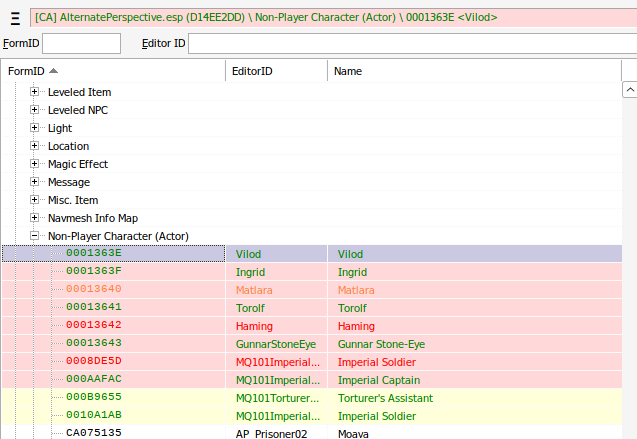The height and width of the screenshot is (439, 637).
Task: Open the hamburger menu icon
Action: click(x=15, y=18)
